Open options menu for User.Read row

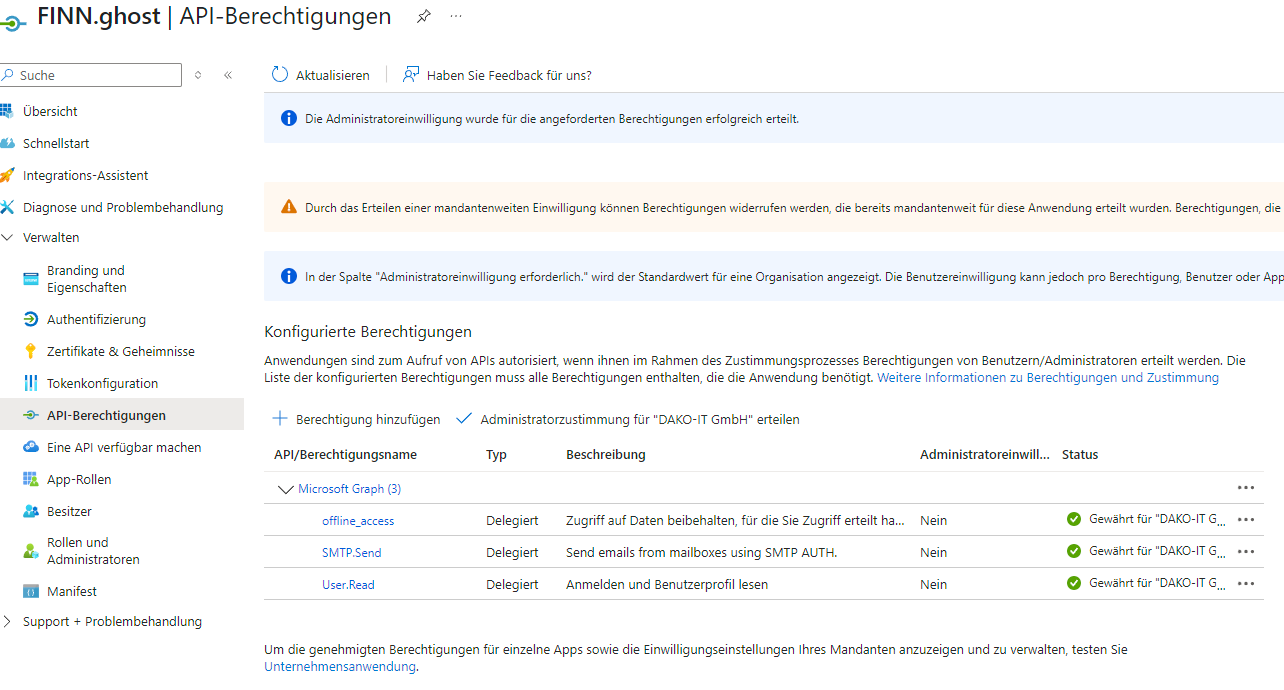(x=1246, y=584)
